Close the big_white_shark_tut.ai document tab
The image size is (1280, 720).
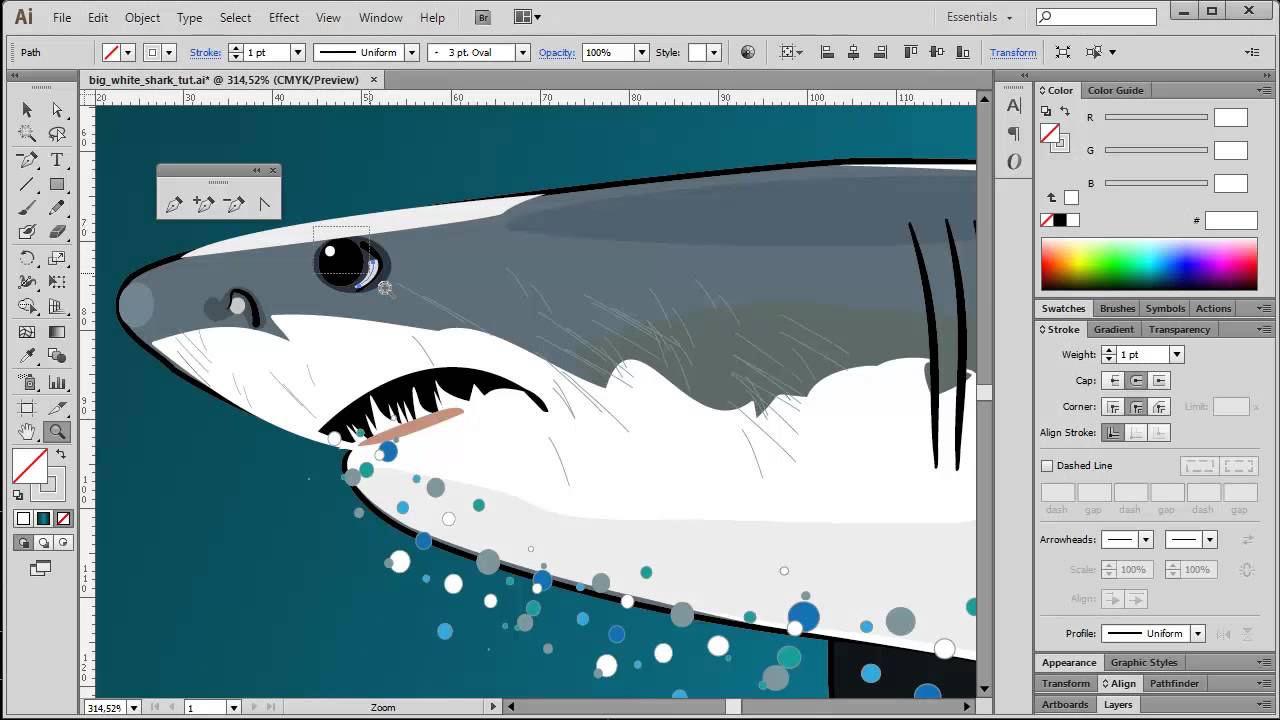(x=374, y=79)
